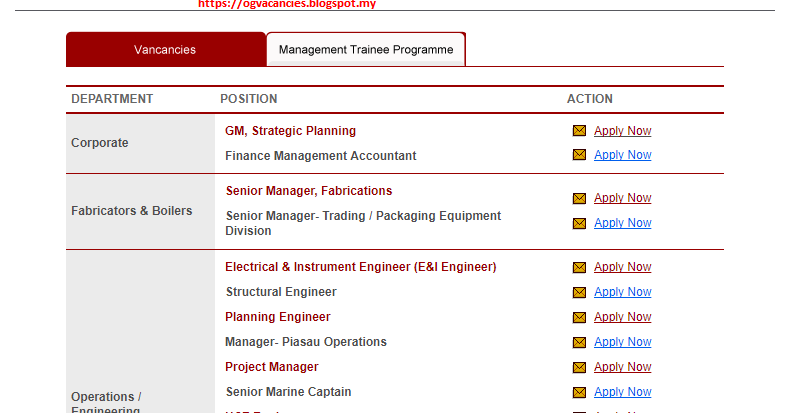
Task: Select the Vancancies tab
Action: point(166,49)
